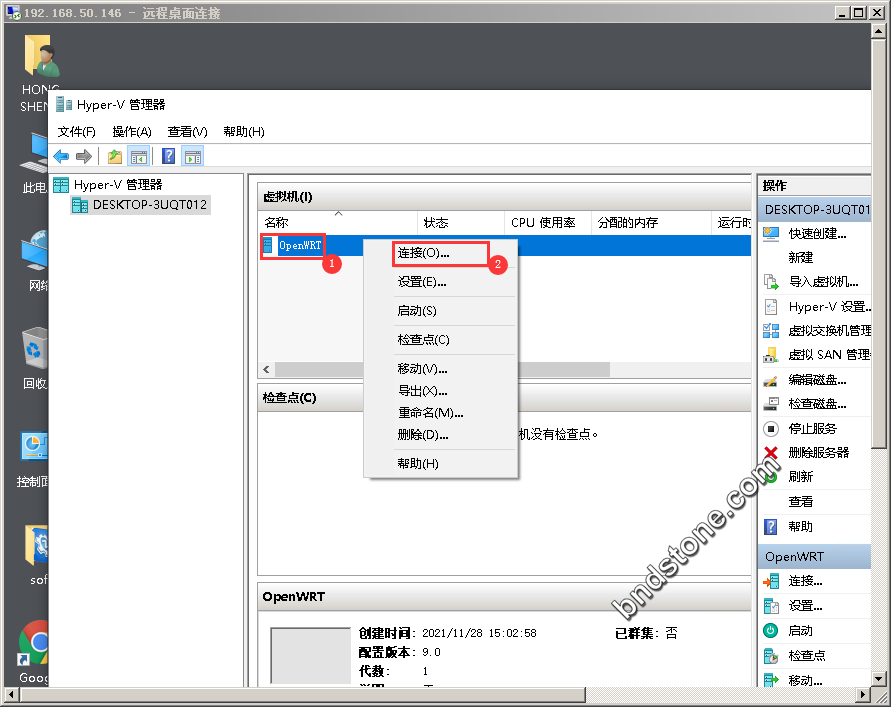Open the HONG SHEN user folder desktop icon
The height and width of the screenshot is (707, 891).
(x=39, y=72)
